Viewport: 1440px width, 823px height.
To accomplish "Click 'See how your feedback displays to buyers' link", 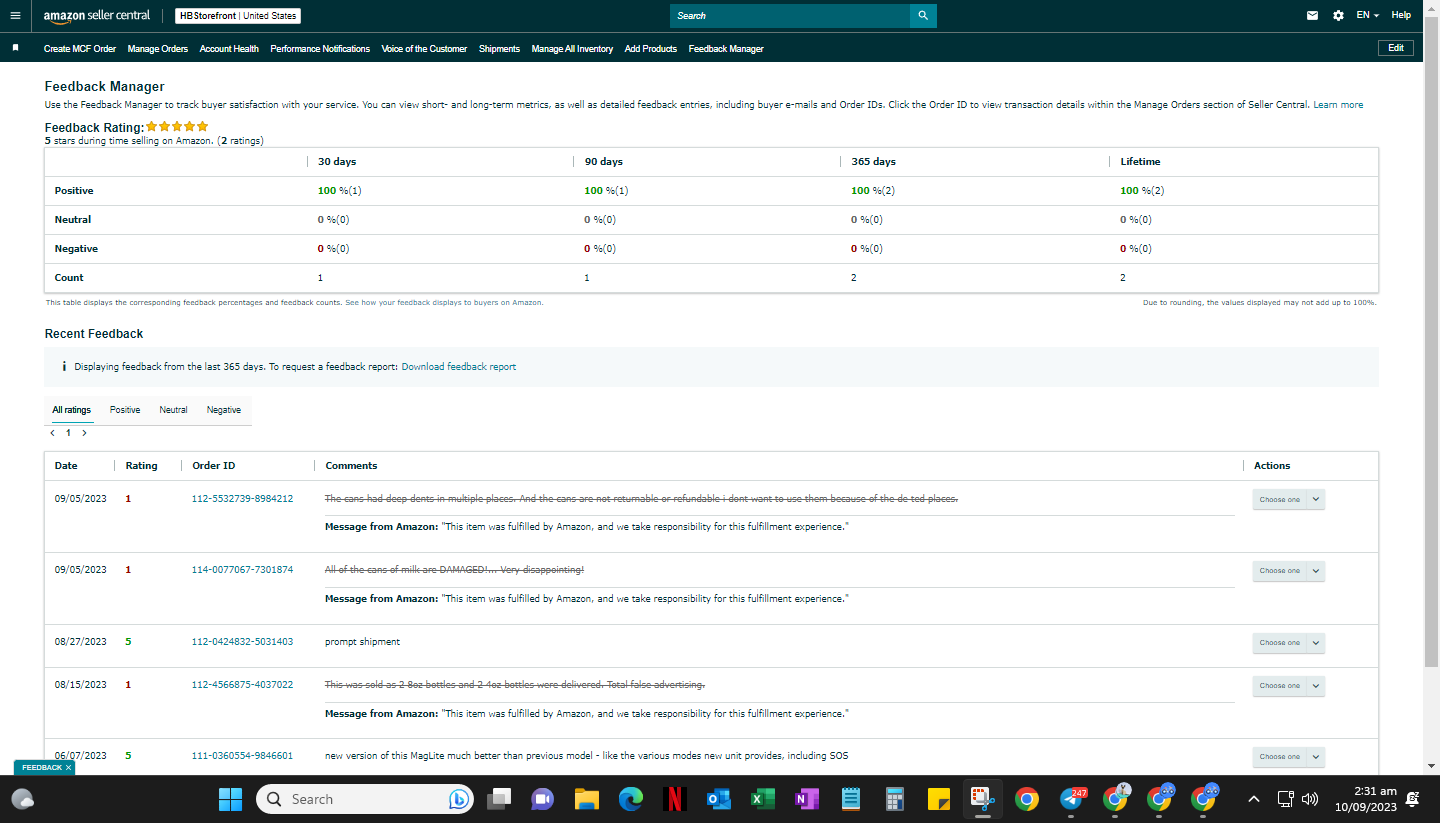I will (444, 302).
